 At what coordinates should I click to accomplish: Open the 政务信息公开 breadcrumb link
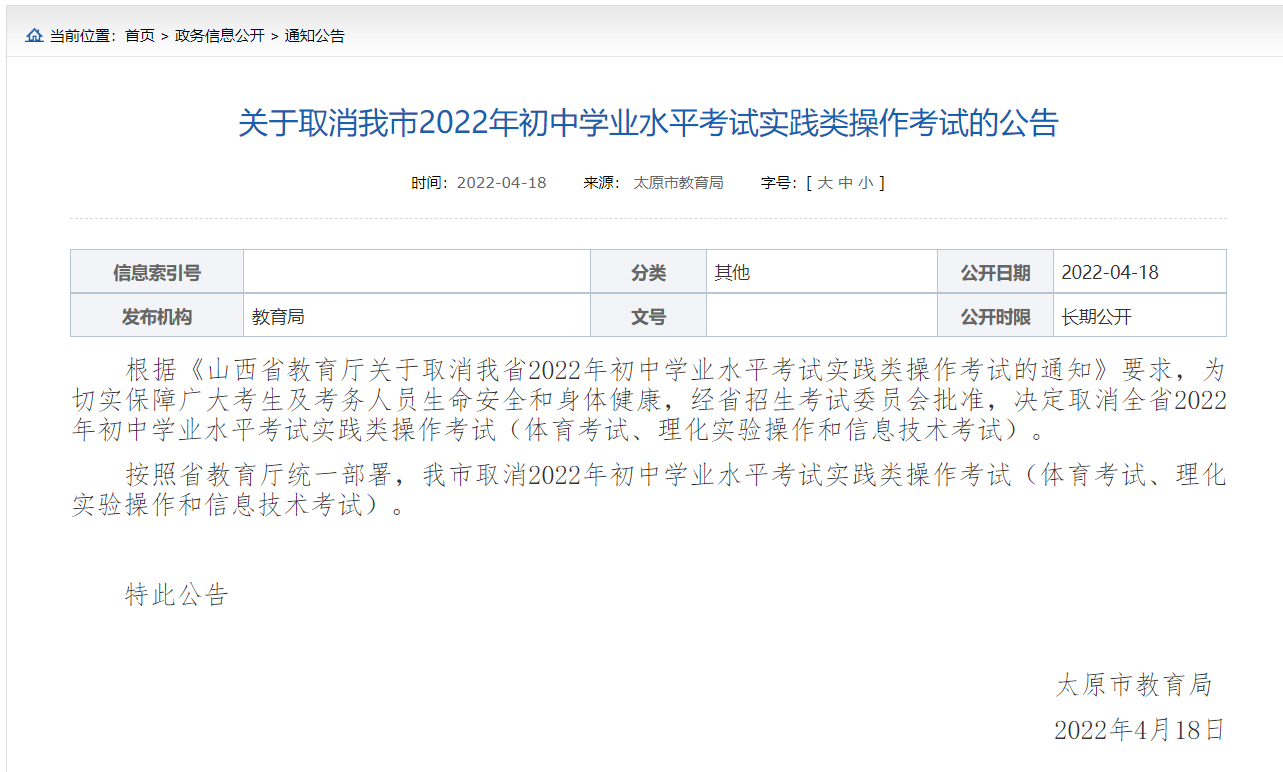[220, 36]
